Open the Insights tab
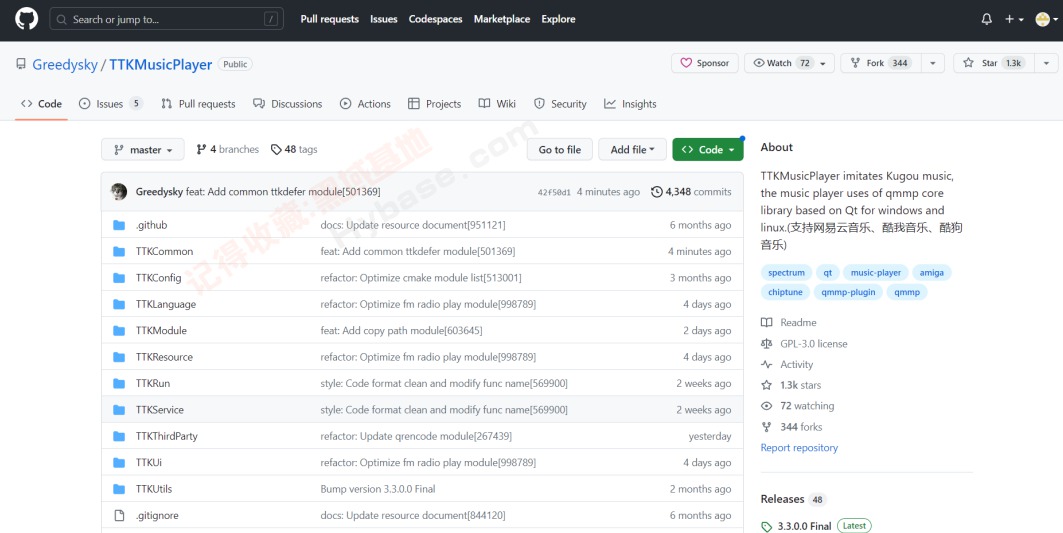 tap(630, 104)
